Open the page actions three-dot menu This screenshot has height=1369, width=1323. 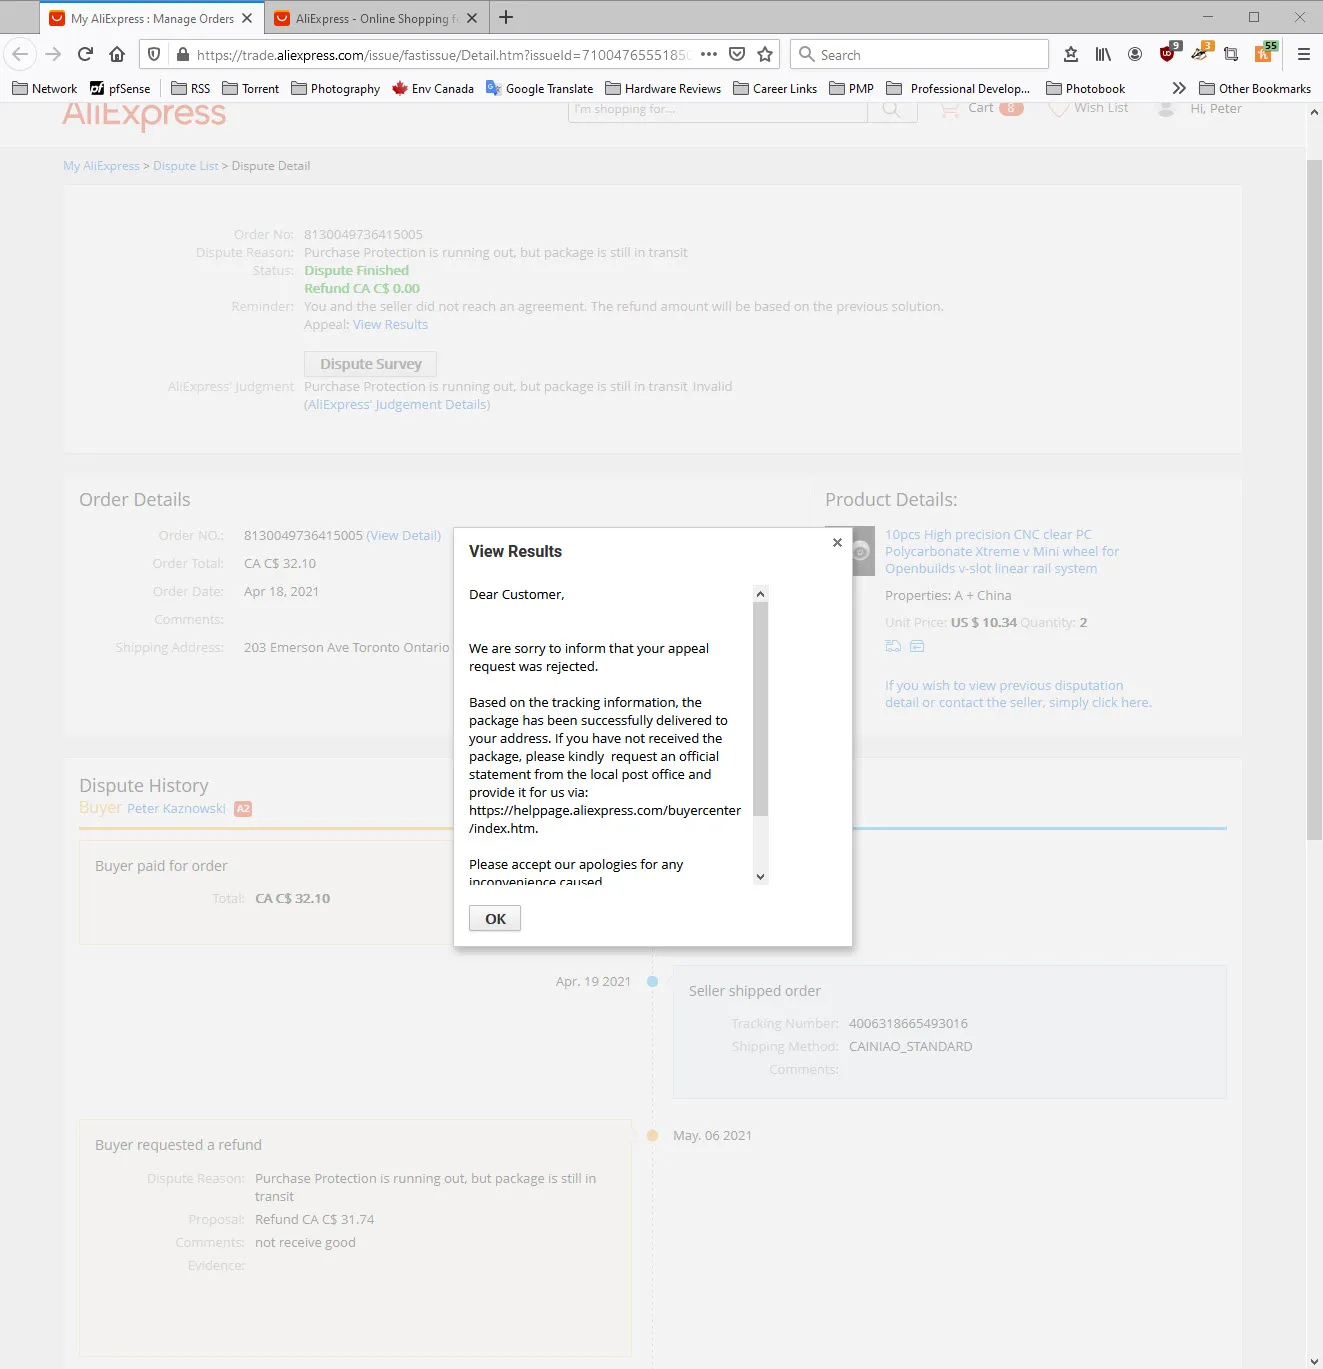tap(709, 54)
